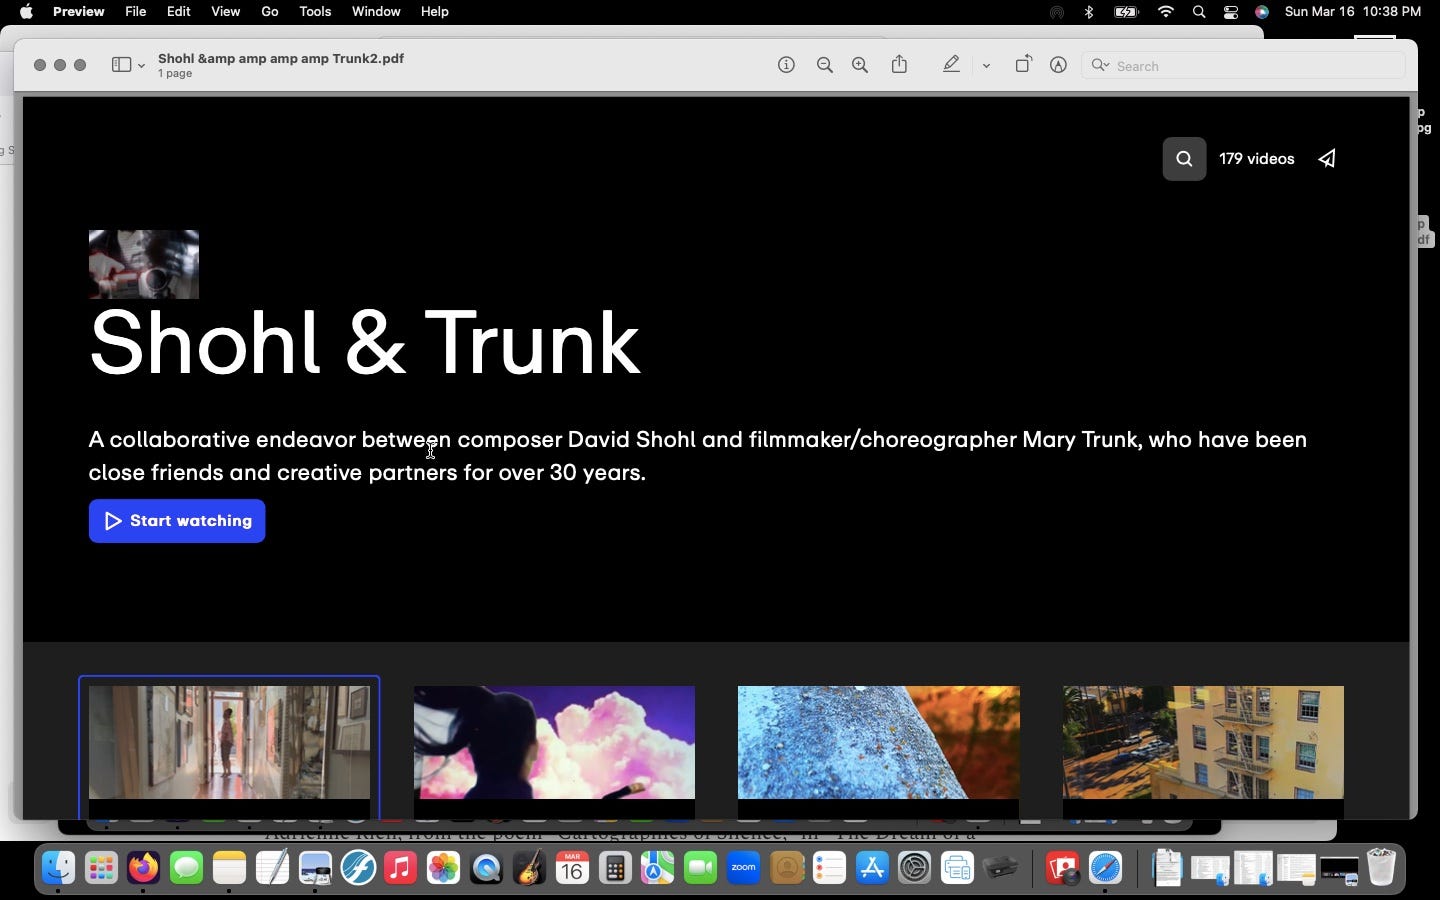Open the App Store from the Dock
The width and height of the screenshot is (1440, 900).
[x=872, y=868]
